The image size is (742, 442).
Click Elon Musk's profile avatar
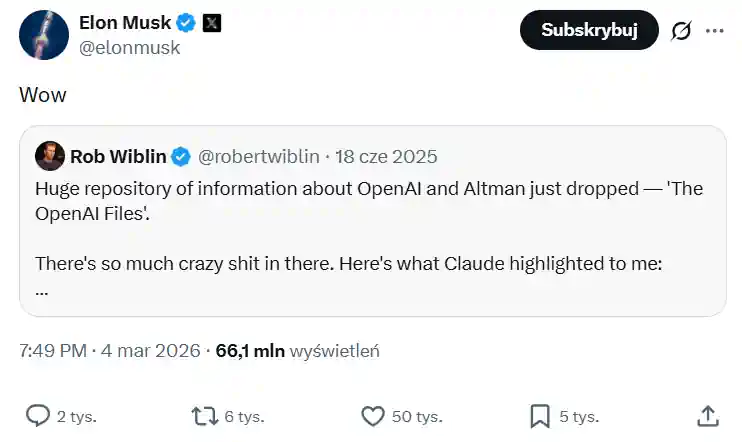pos(44,35)
